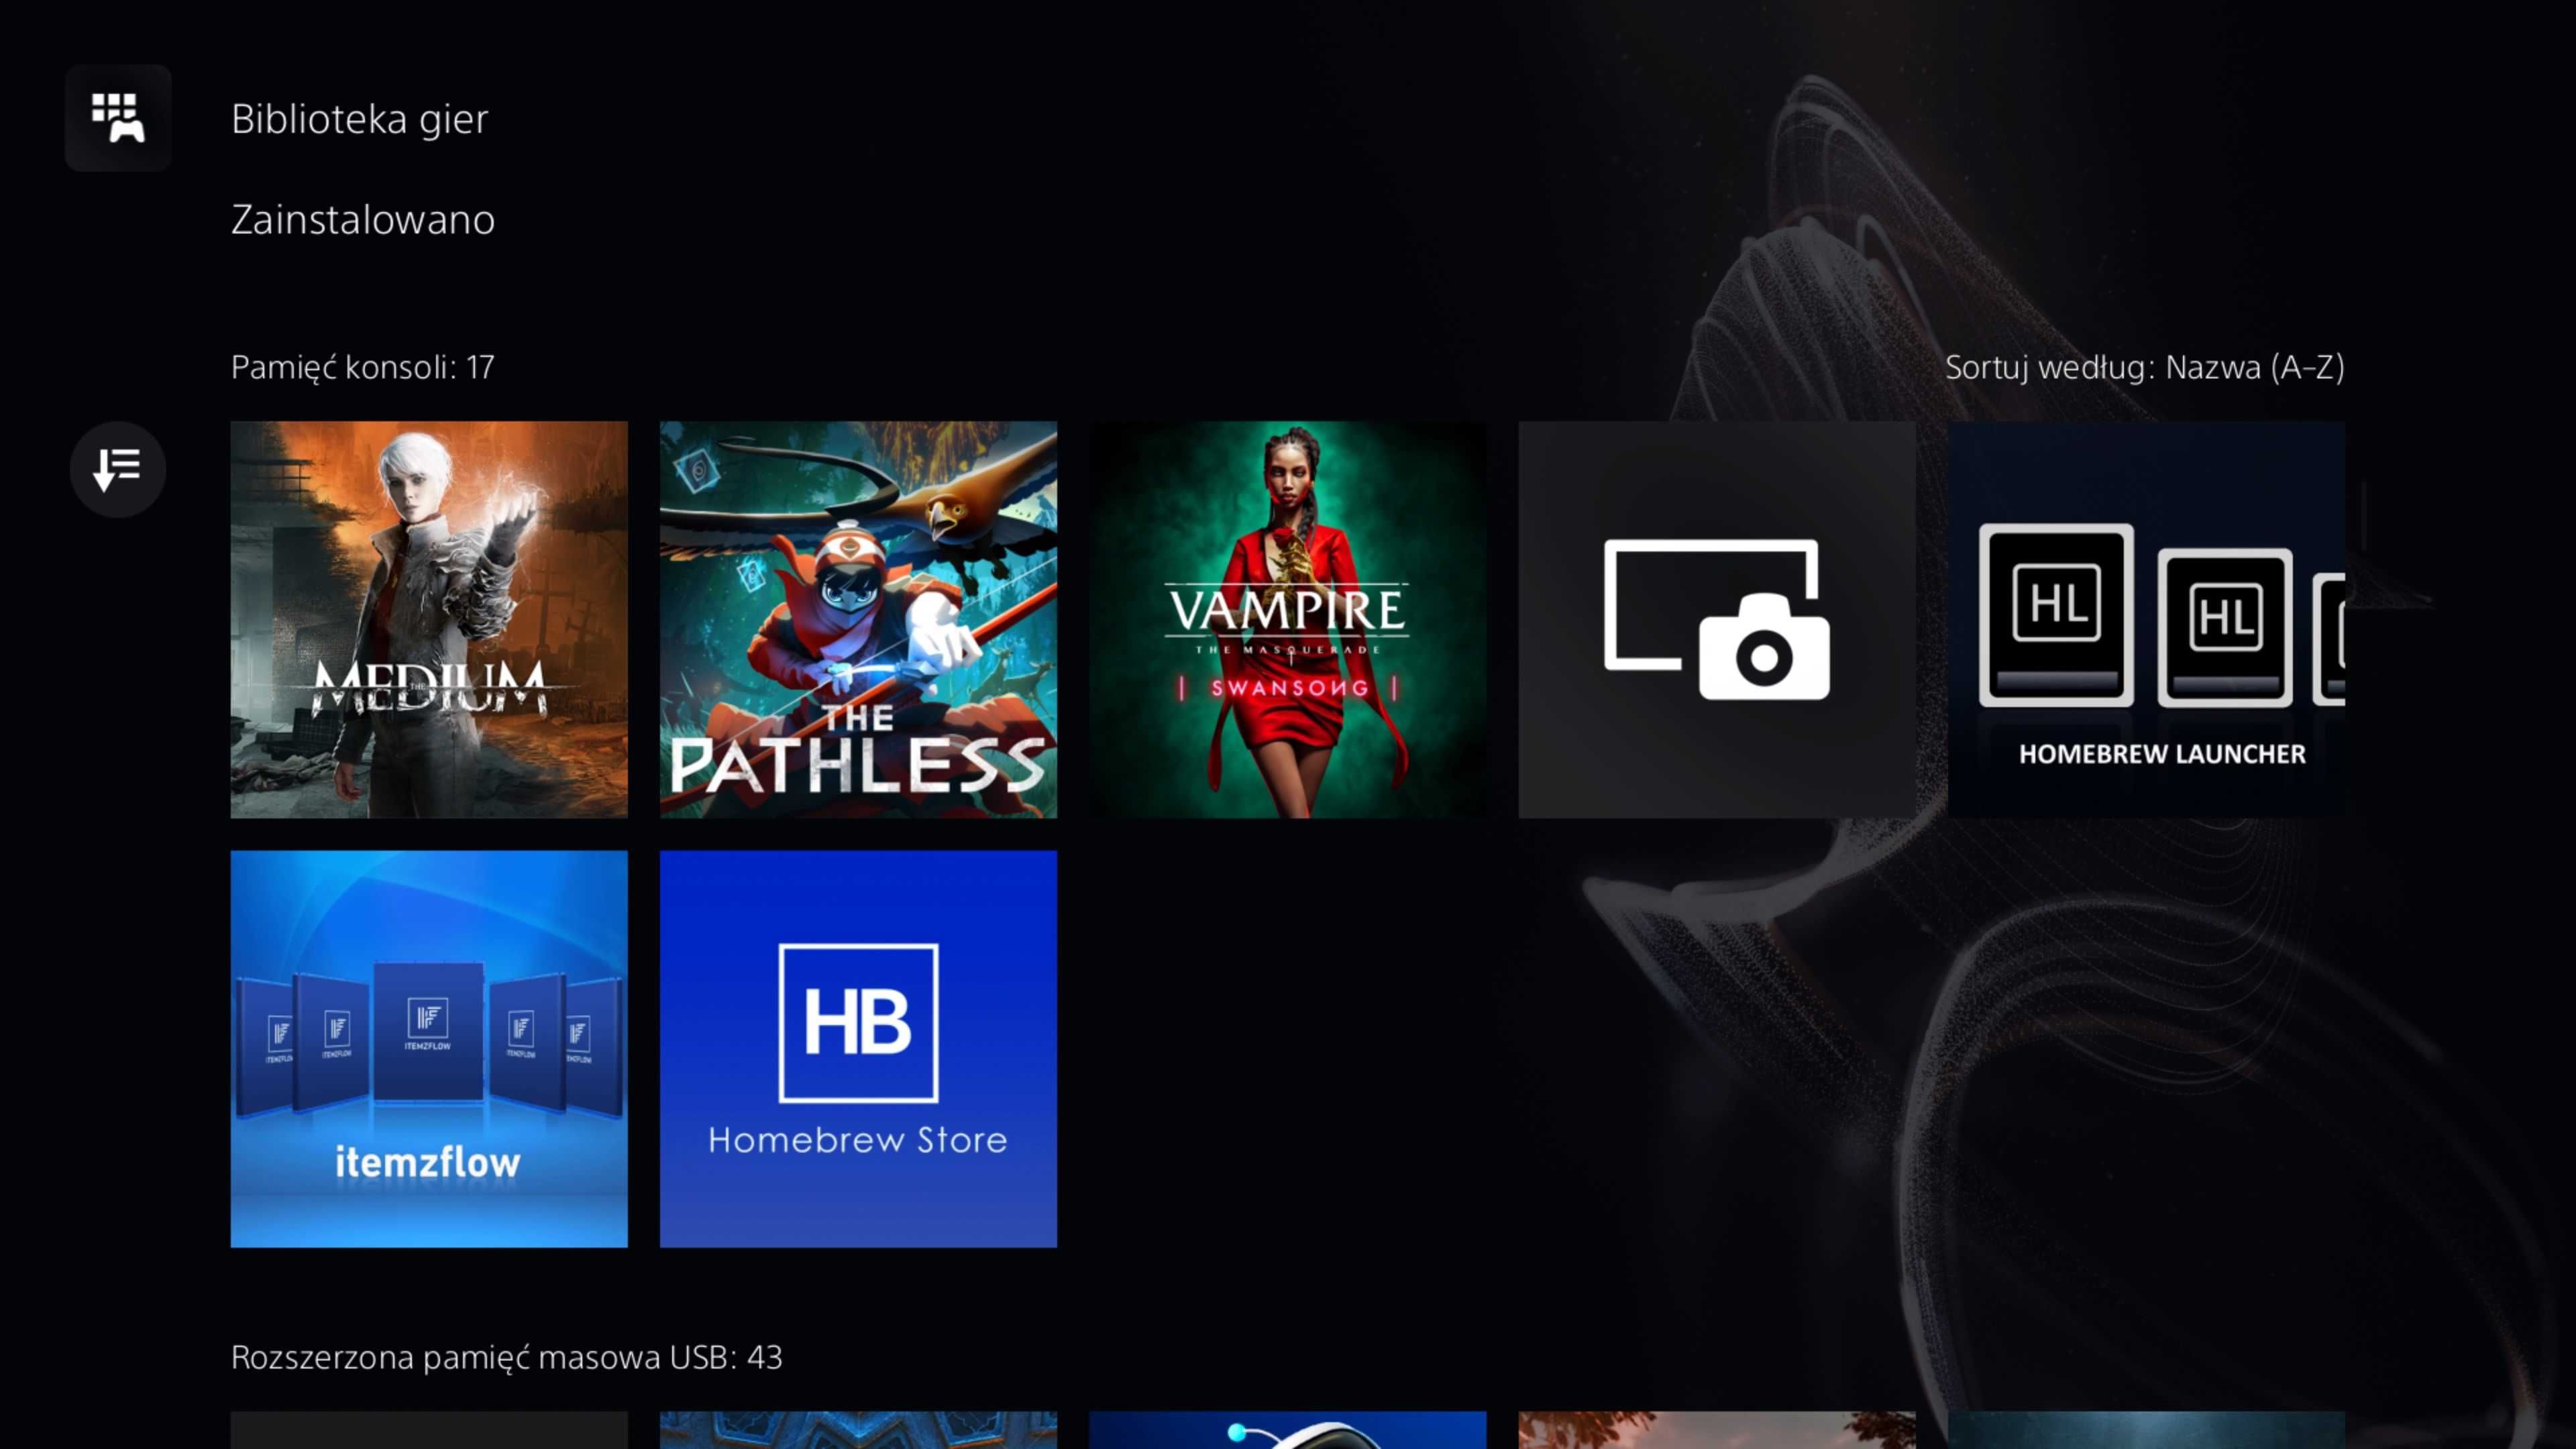Viewport: 2576px width, 1449px height.
Task: Open the Homebrew Store app tile
Action: (858, 1049)
